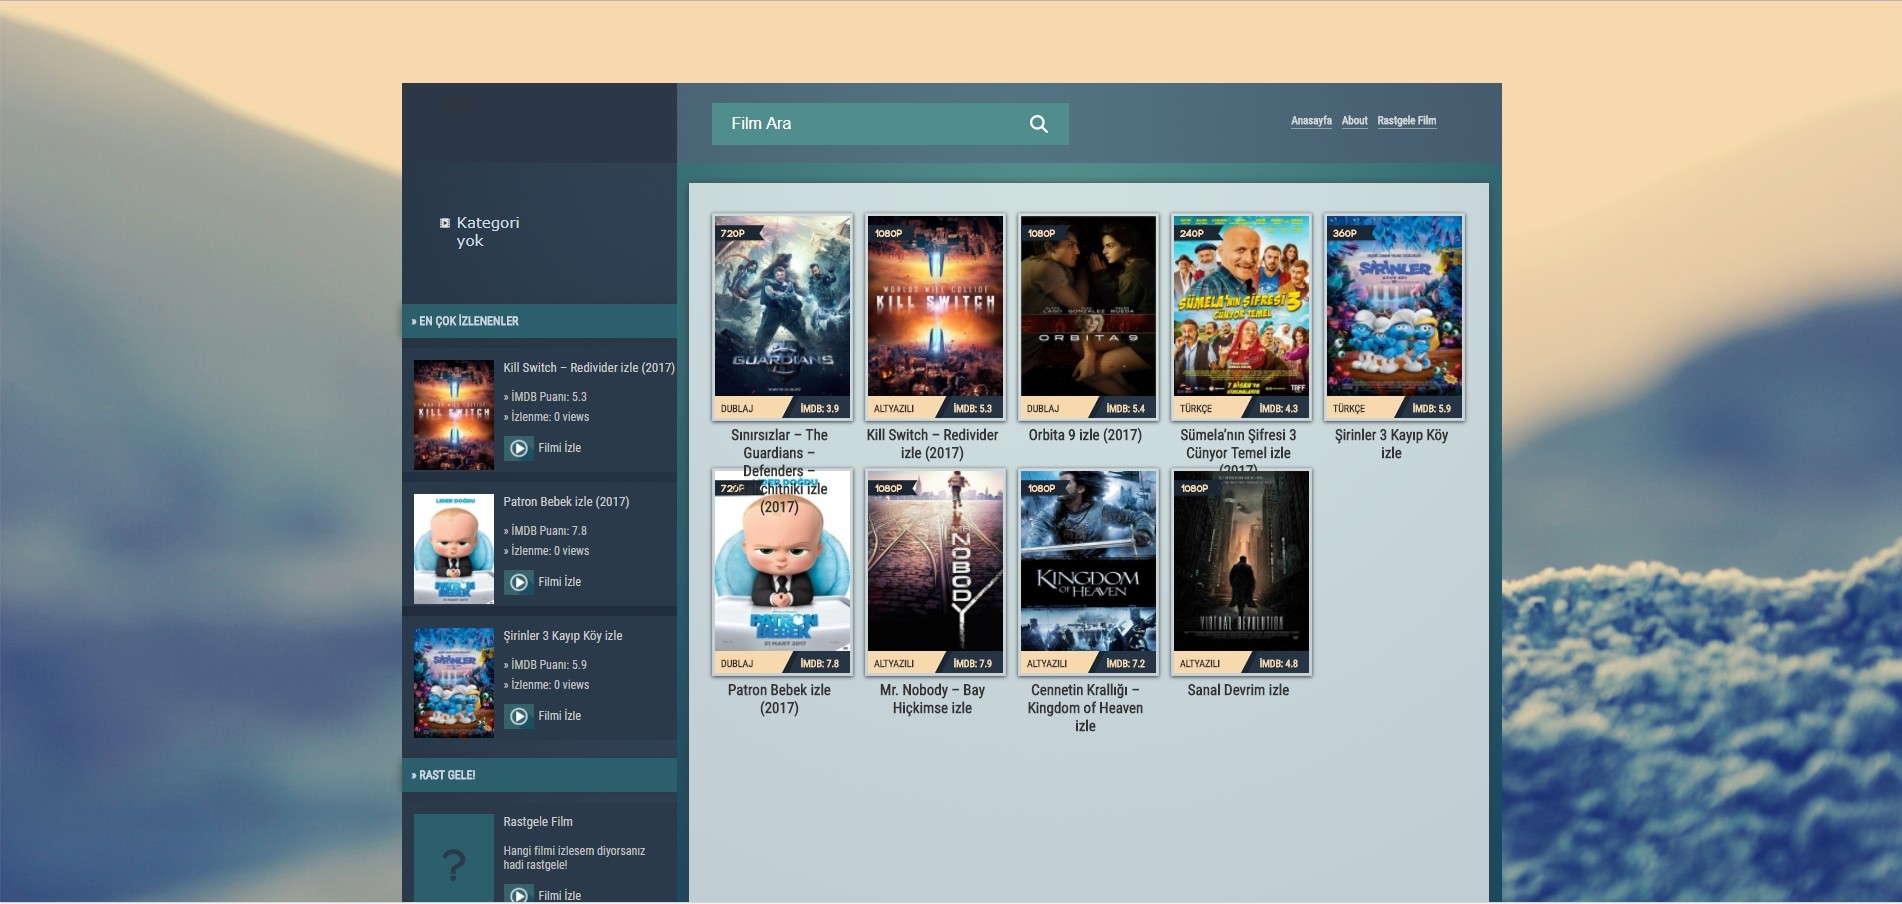Focus the Film Ara search field

click(x=890, y=124)
